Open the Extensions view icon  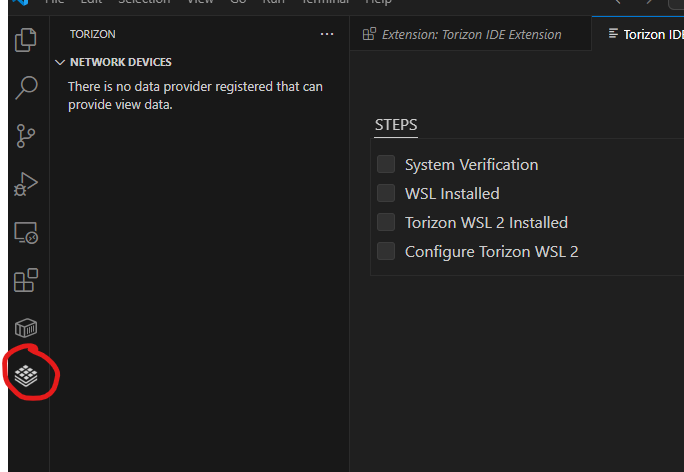click(x=26, y=280)
